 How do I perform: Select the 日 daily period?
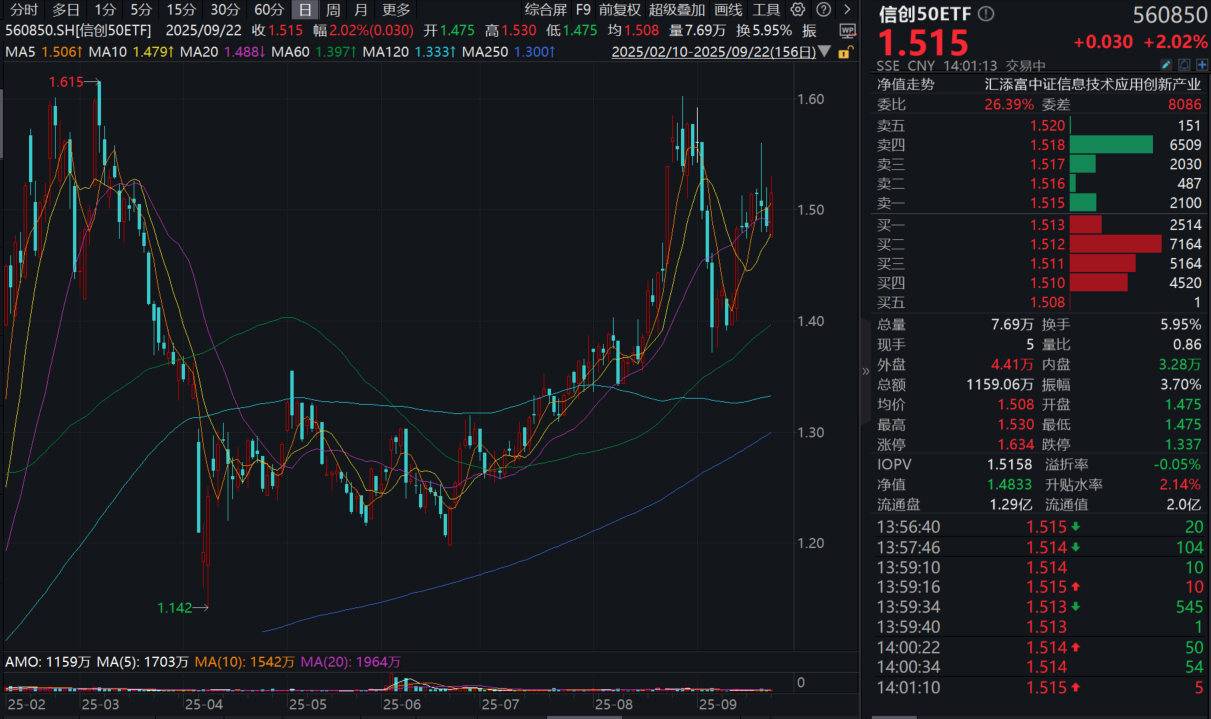click(305, 9)
